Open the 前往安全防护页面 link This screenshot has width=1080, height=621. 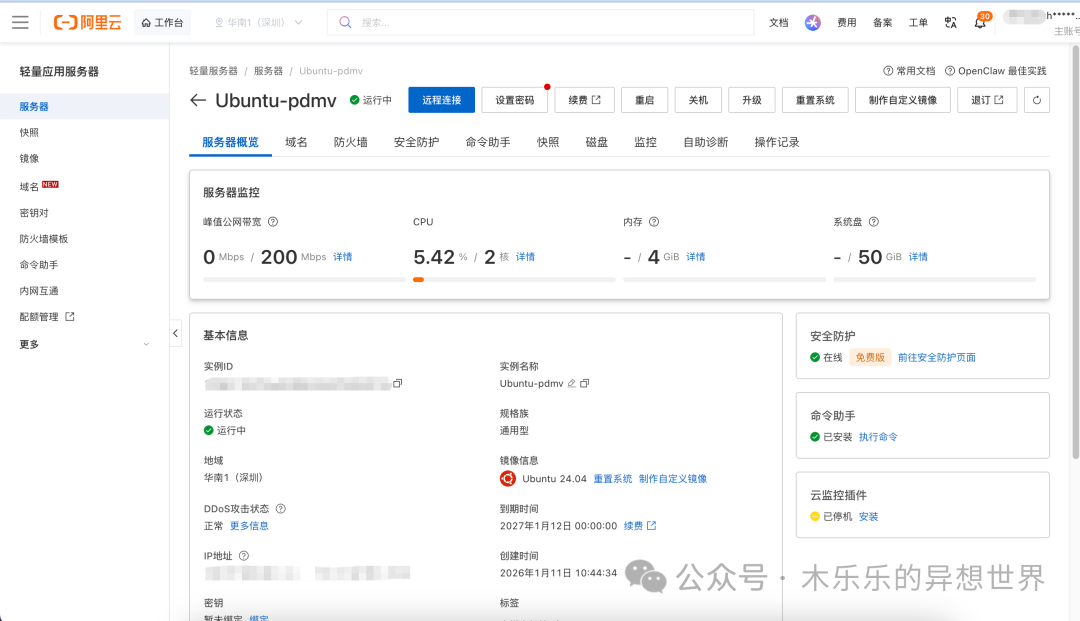[x=936, y=357]
